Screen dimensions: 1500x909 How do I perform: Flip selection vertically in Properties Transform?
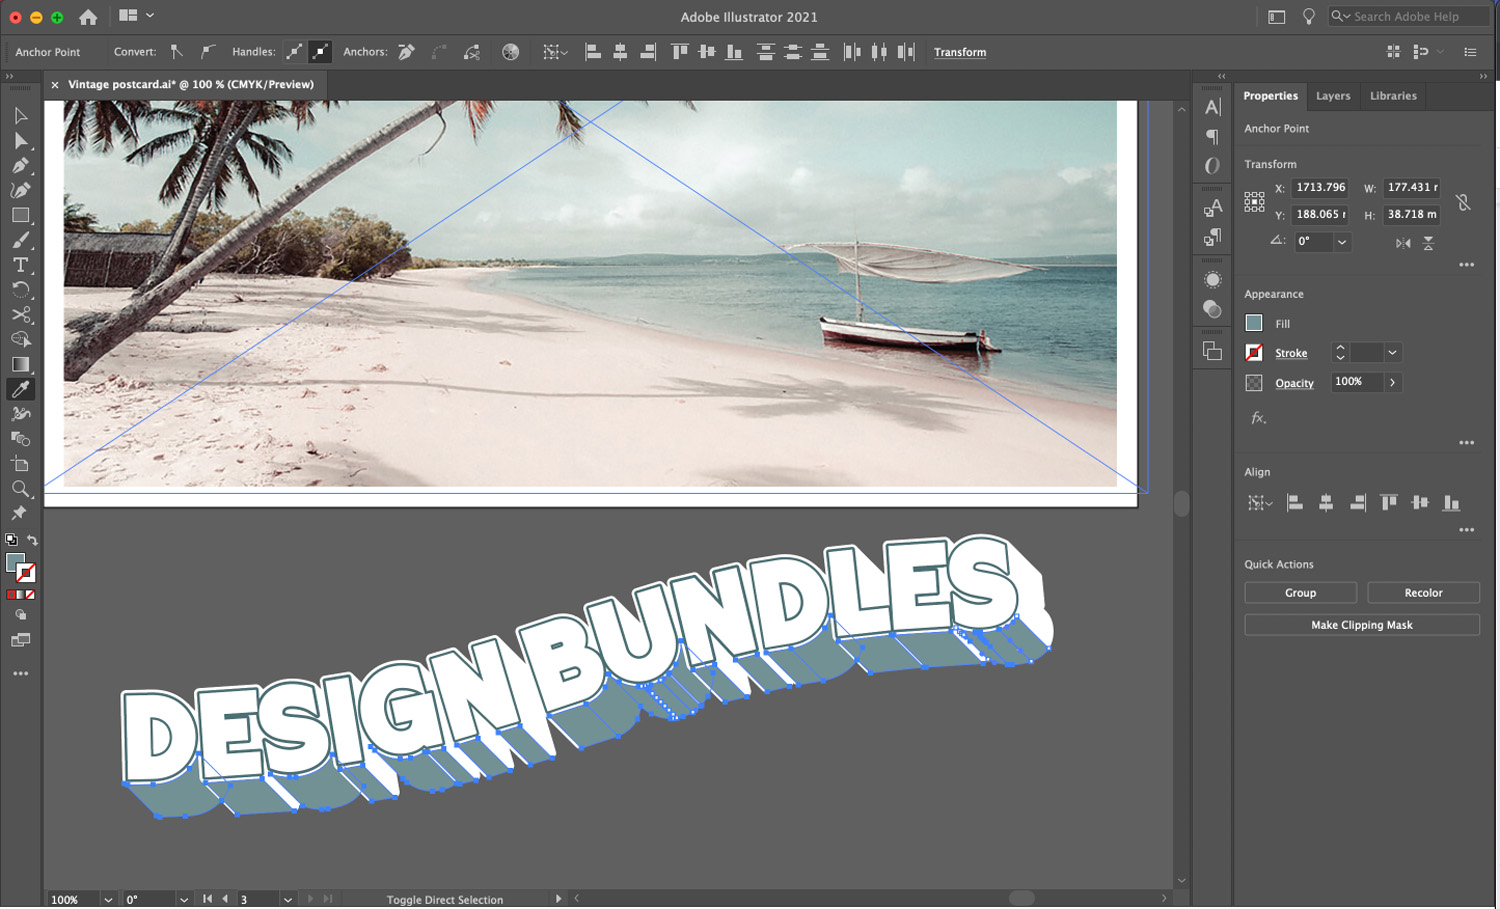(x=1428, y=243)
